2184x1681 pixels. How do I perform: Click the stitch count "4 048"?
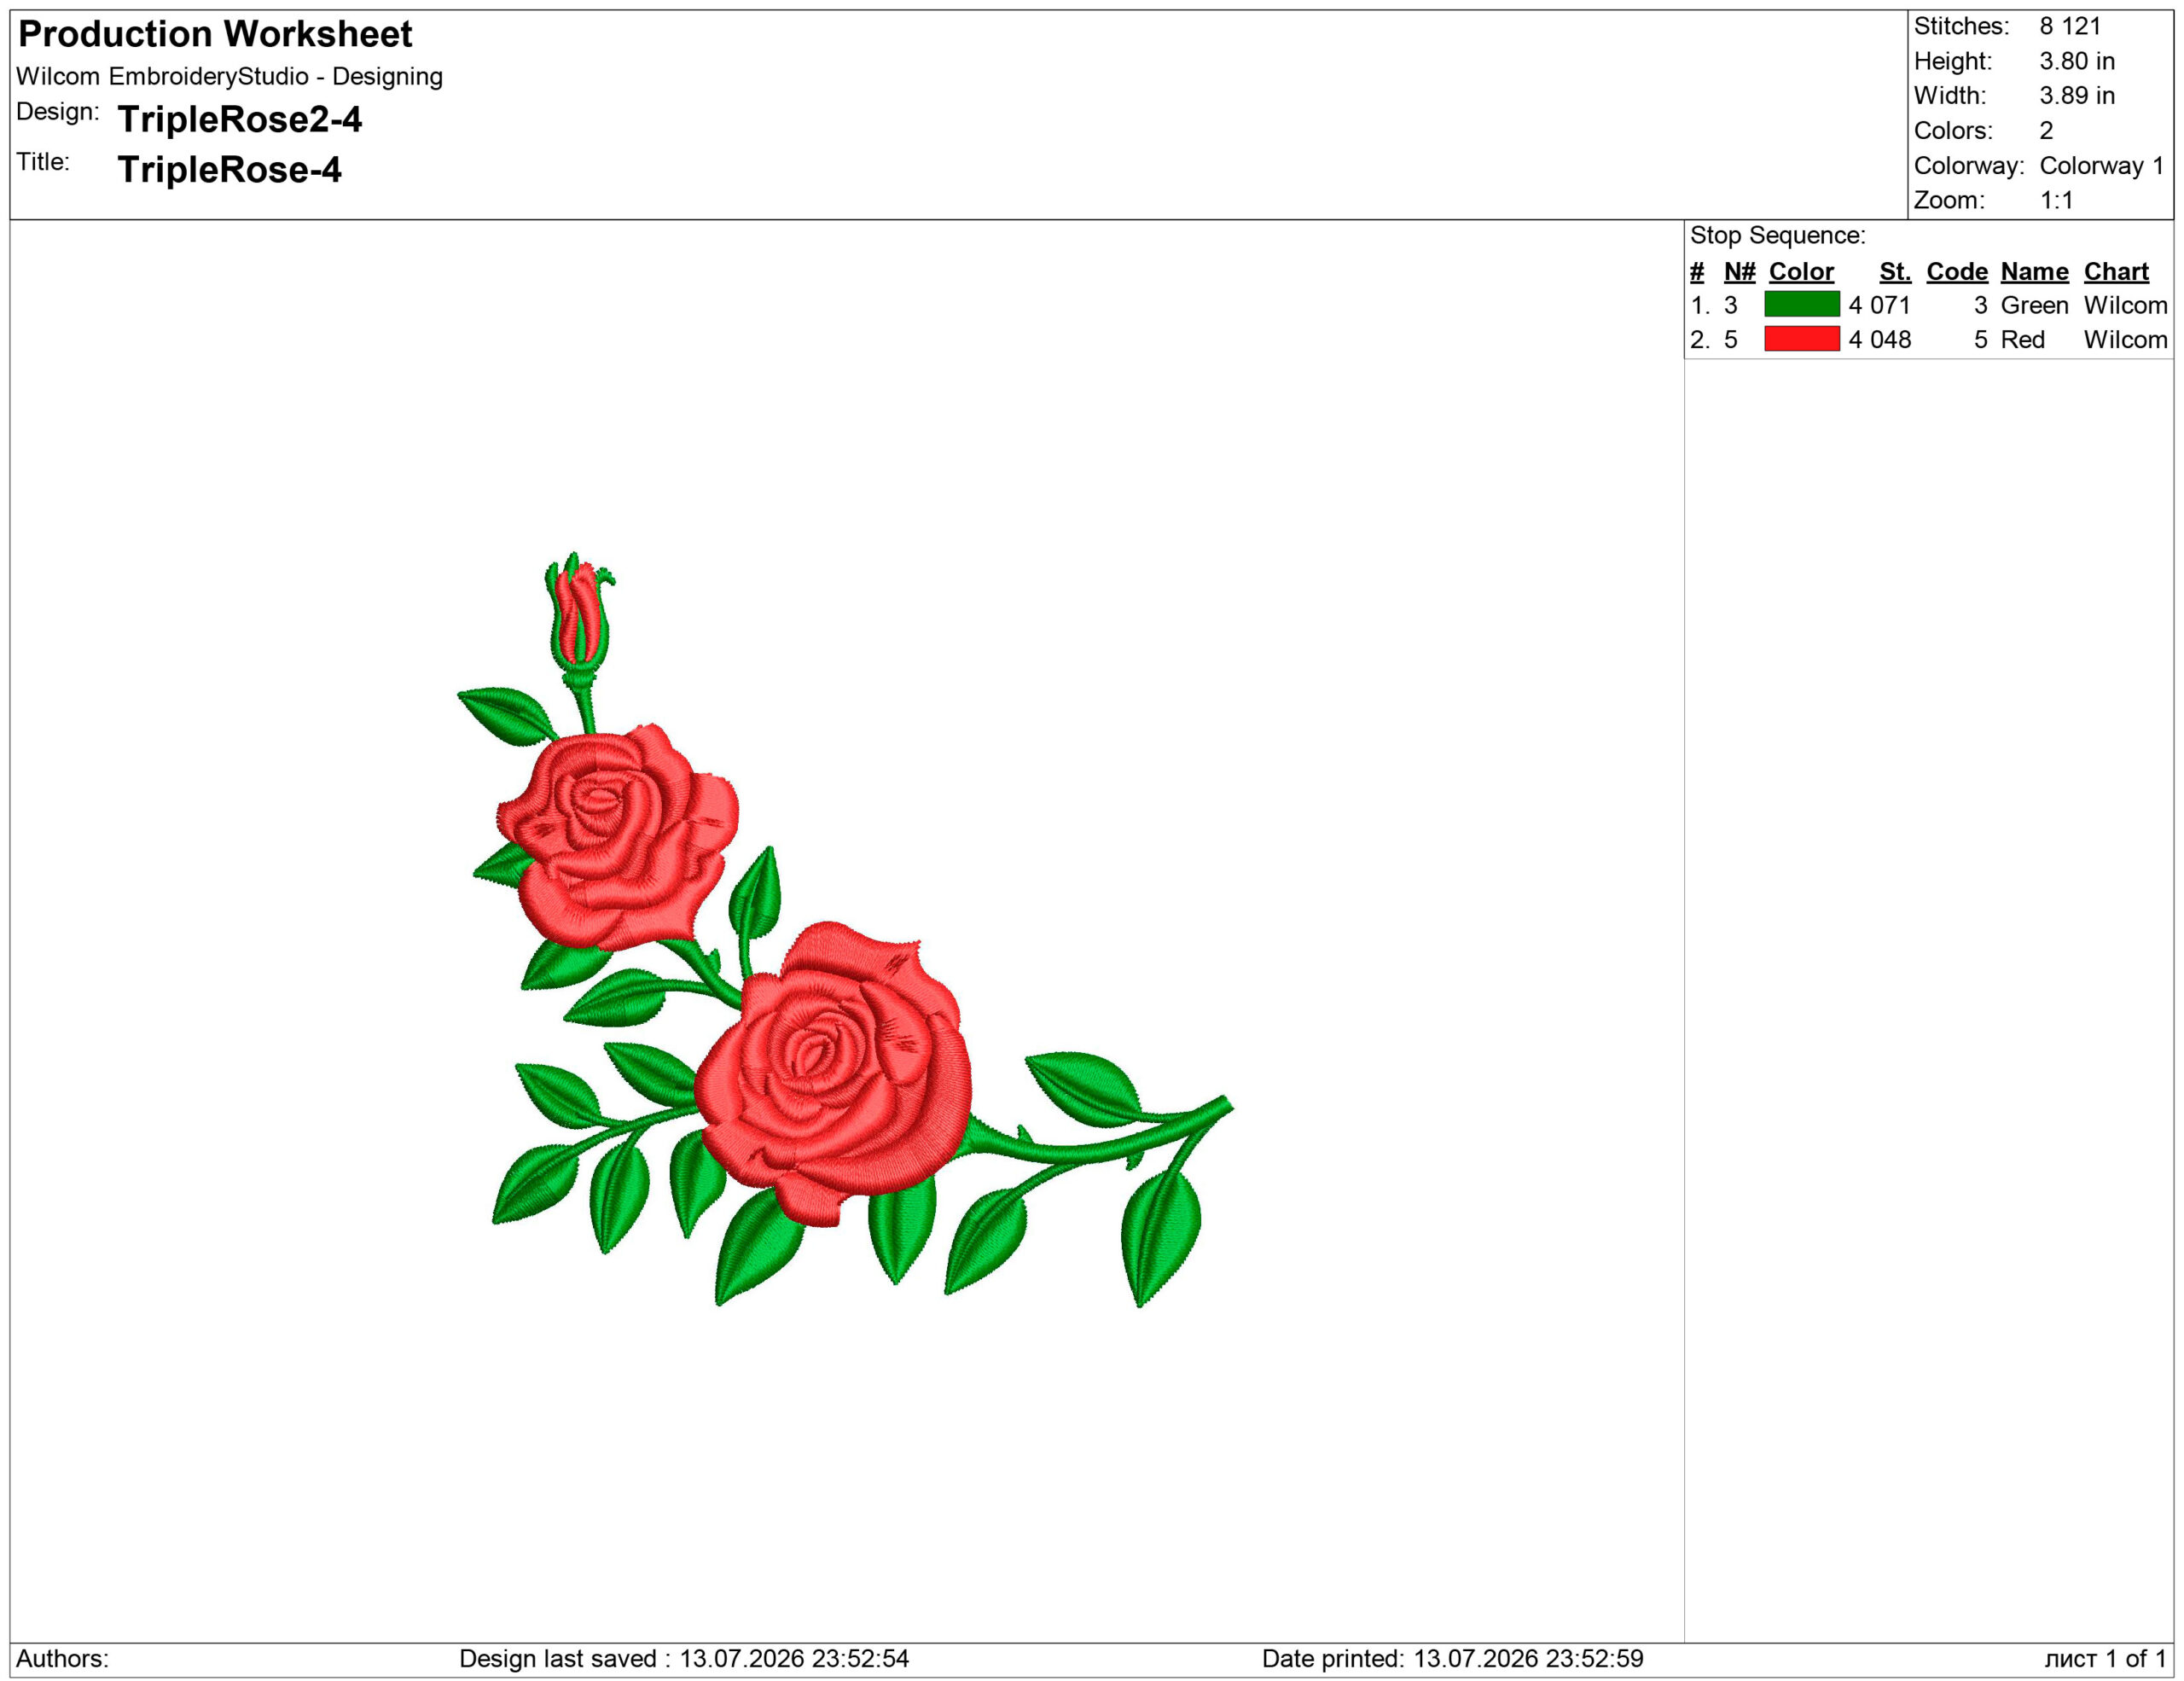1879,340
